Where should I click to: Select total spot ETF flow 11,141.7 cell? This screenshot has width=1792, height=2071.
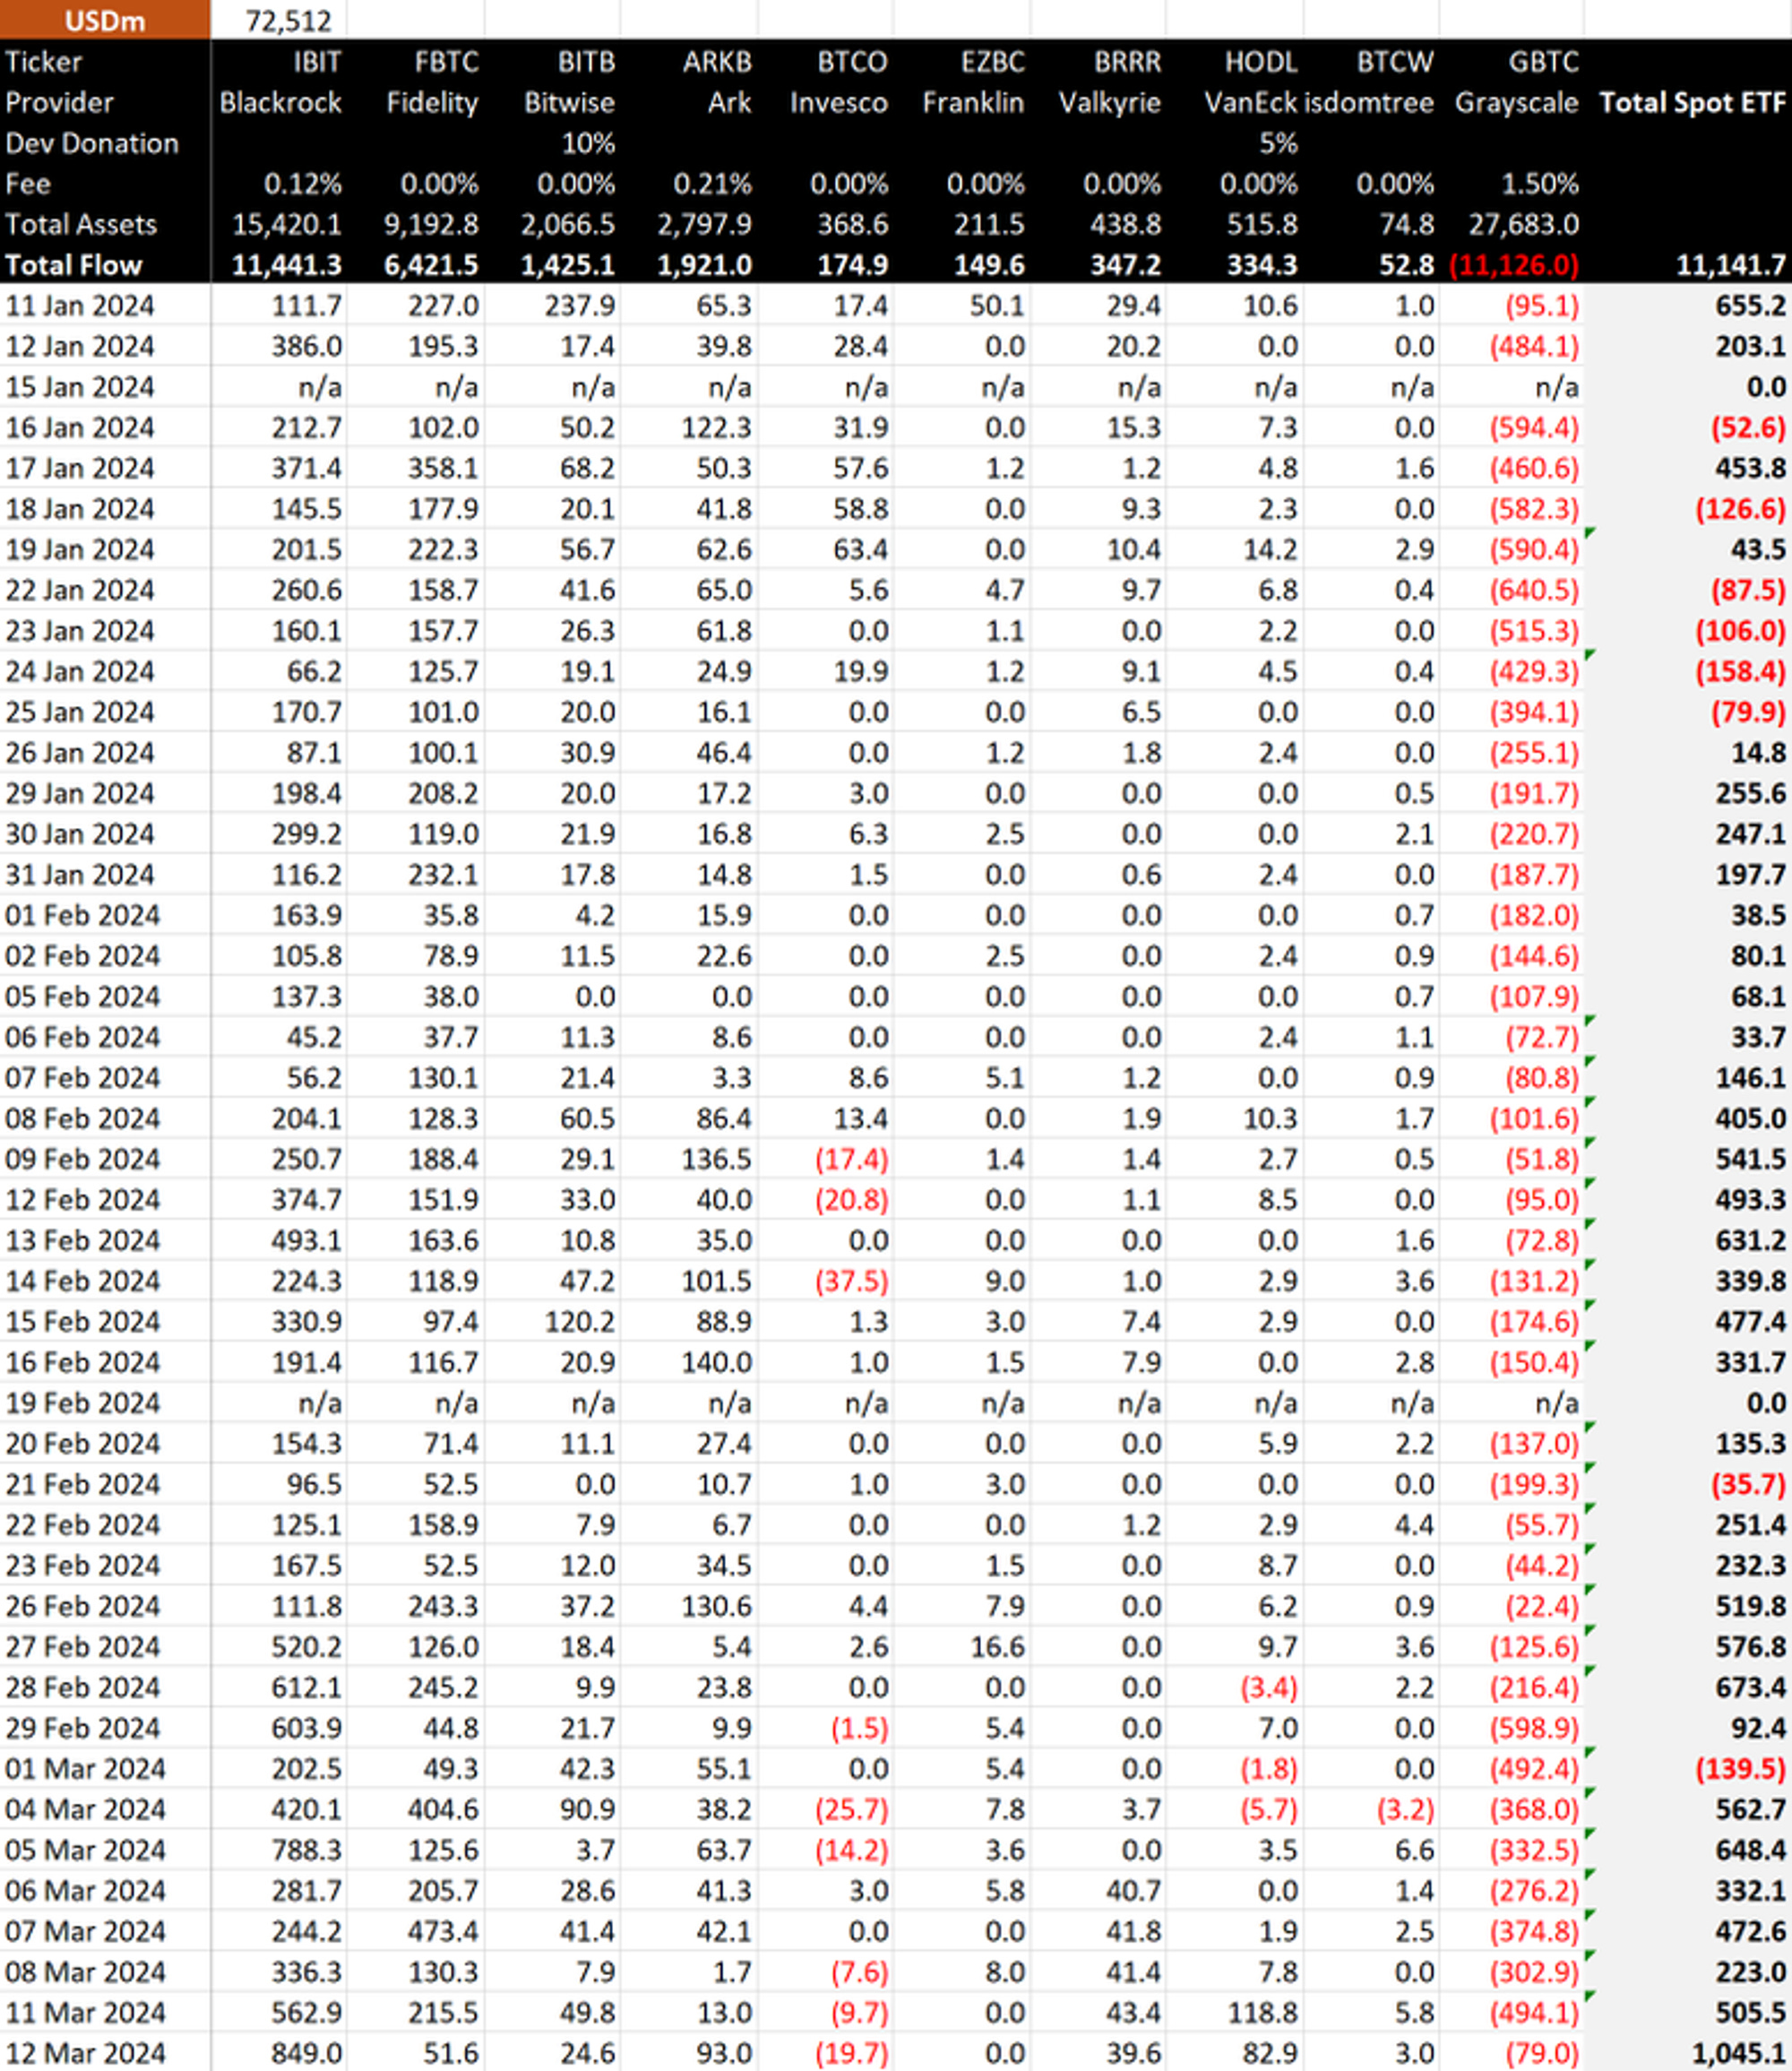click(x=1730, y=265)
